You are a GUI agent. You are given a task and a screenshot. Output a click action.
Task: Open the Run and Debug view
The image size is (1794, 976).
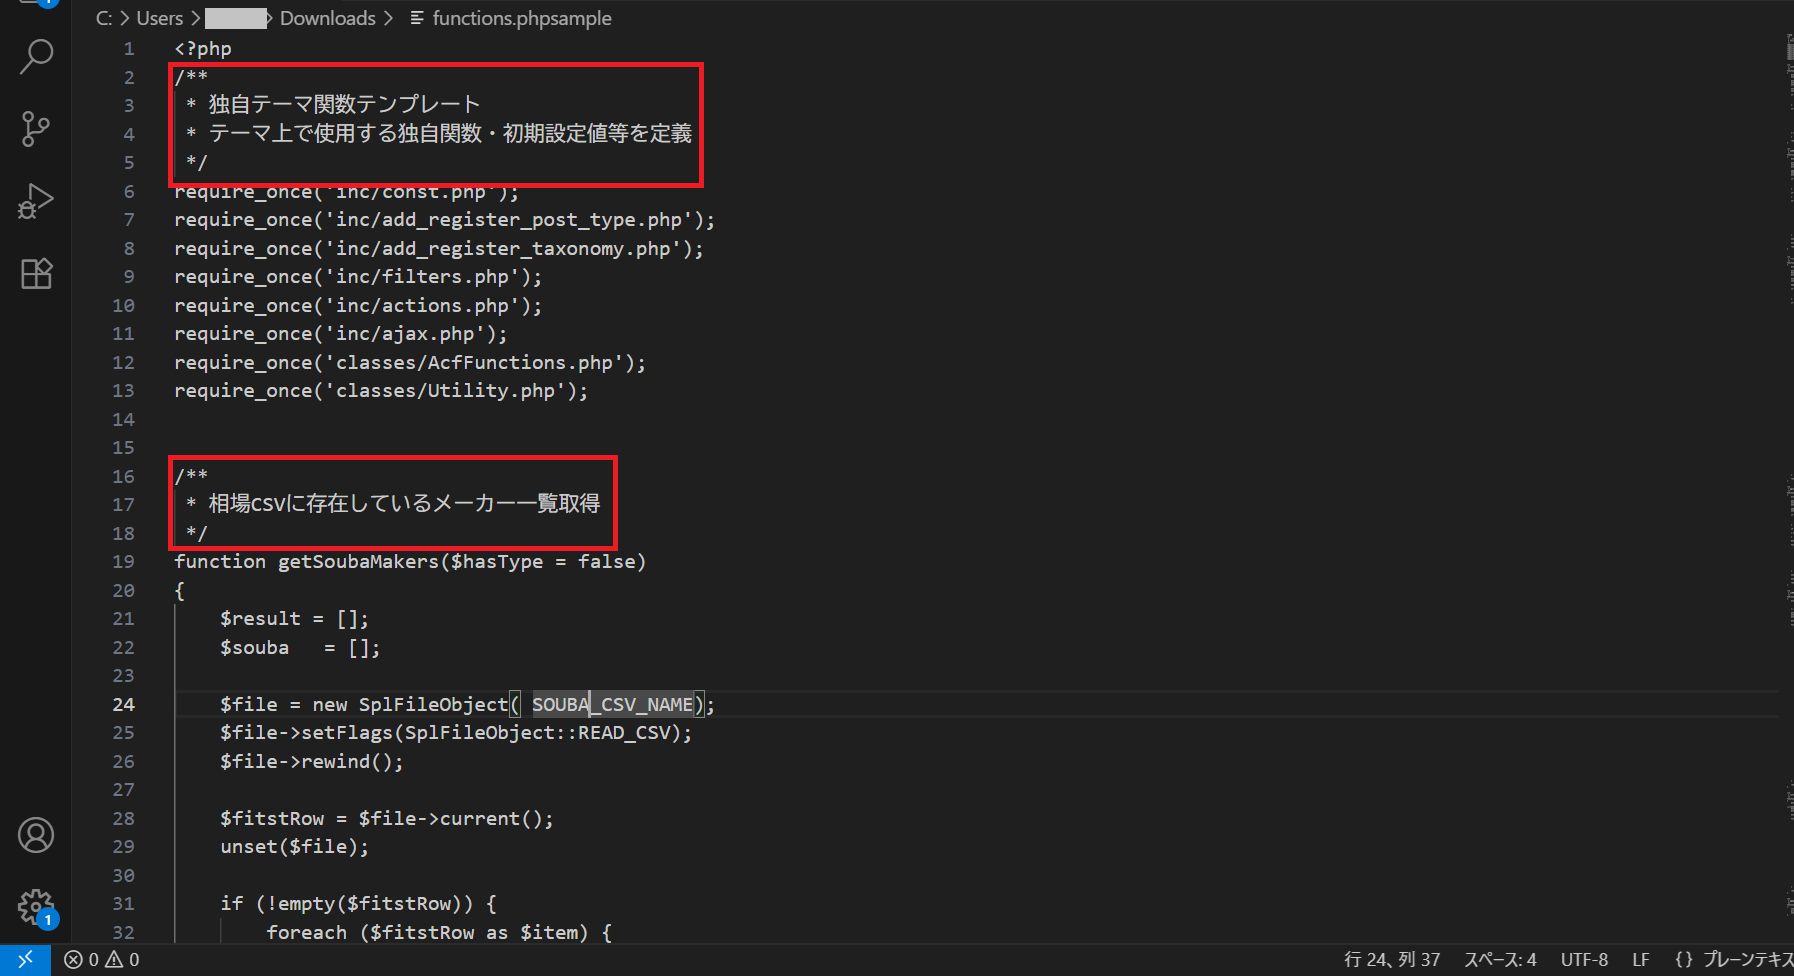pyautogui.click(x=36, y=201)
